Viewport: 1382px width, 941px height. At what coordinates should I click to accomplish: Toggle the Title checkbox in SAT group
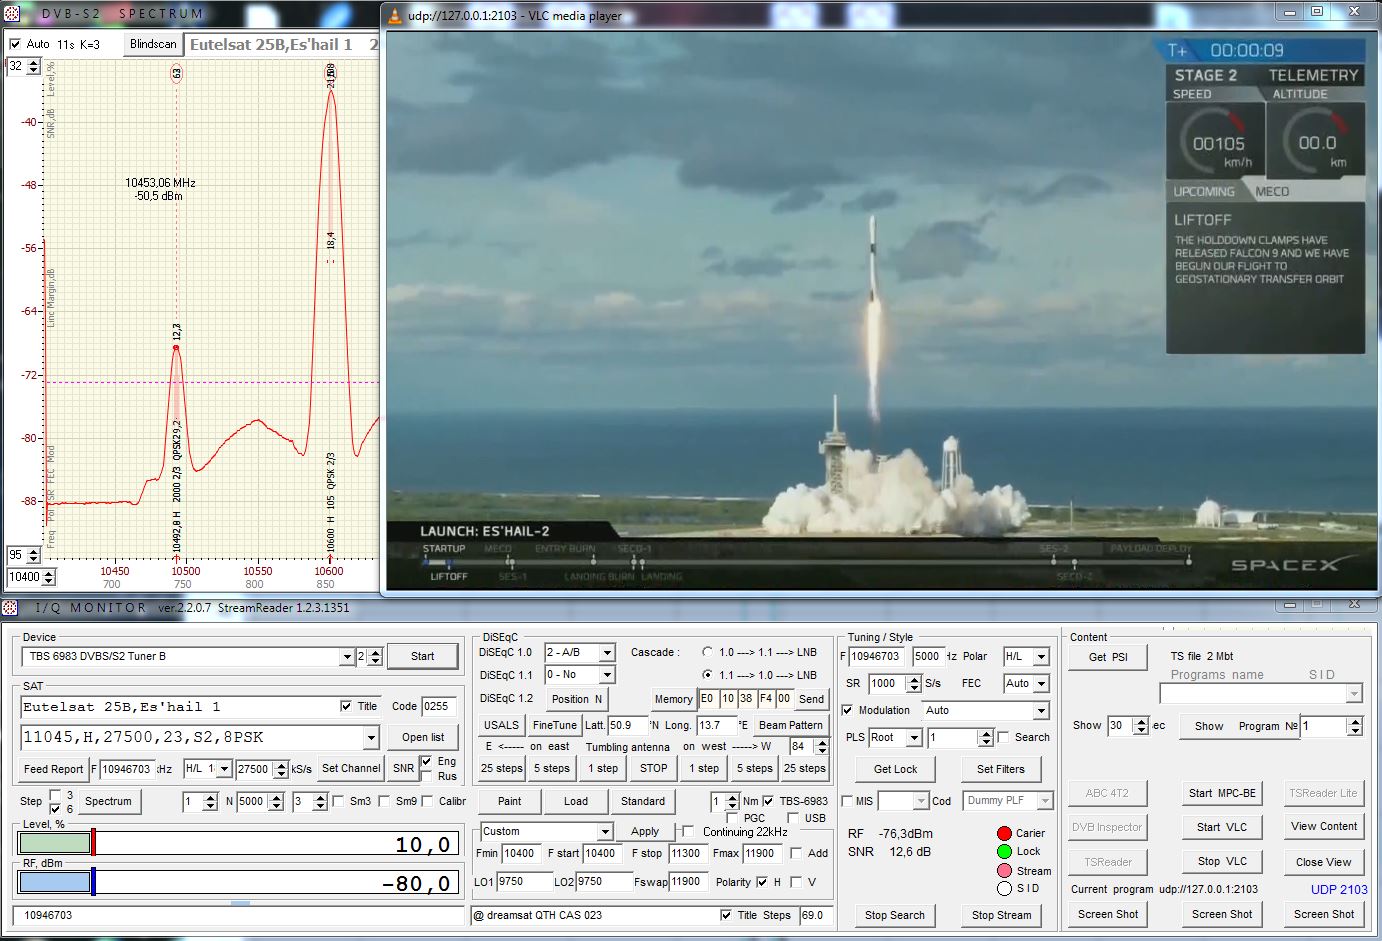click(x=346, y=706)
